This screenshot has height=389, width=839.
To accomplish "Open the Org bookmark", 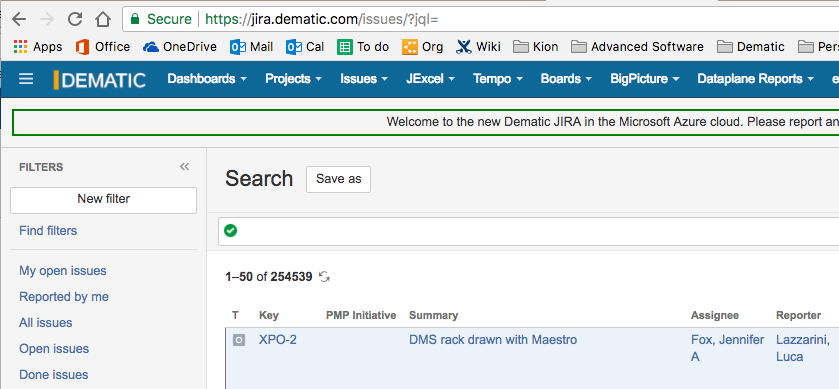I will coord(422,47).
